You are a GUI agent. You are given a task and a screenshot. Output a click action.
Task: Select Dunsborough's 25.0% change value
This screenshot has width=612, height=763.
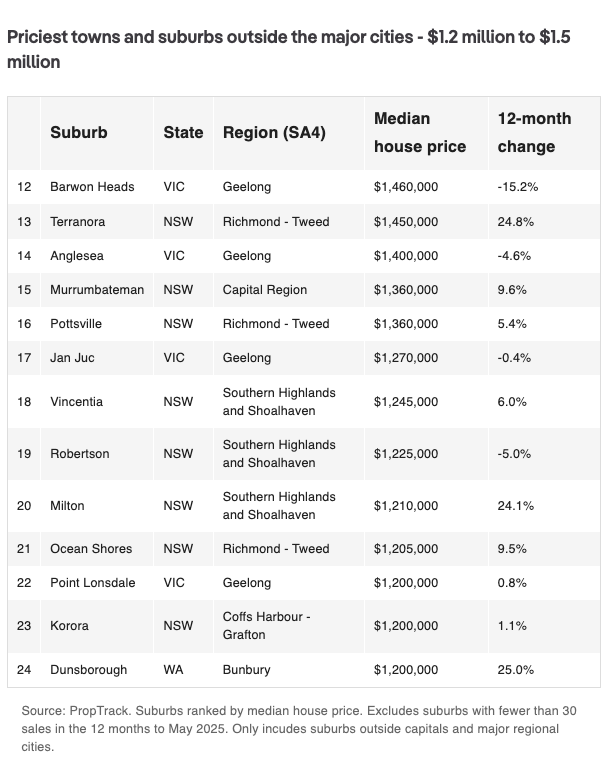[515, 670]
